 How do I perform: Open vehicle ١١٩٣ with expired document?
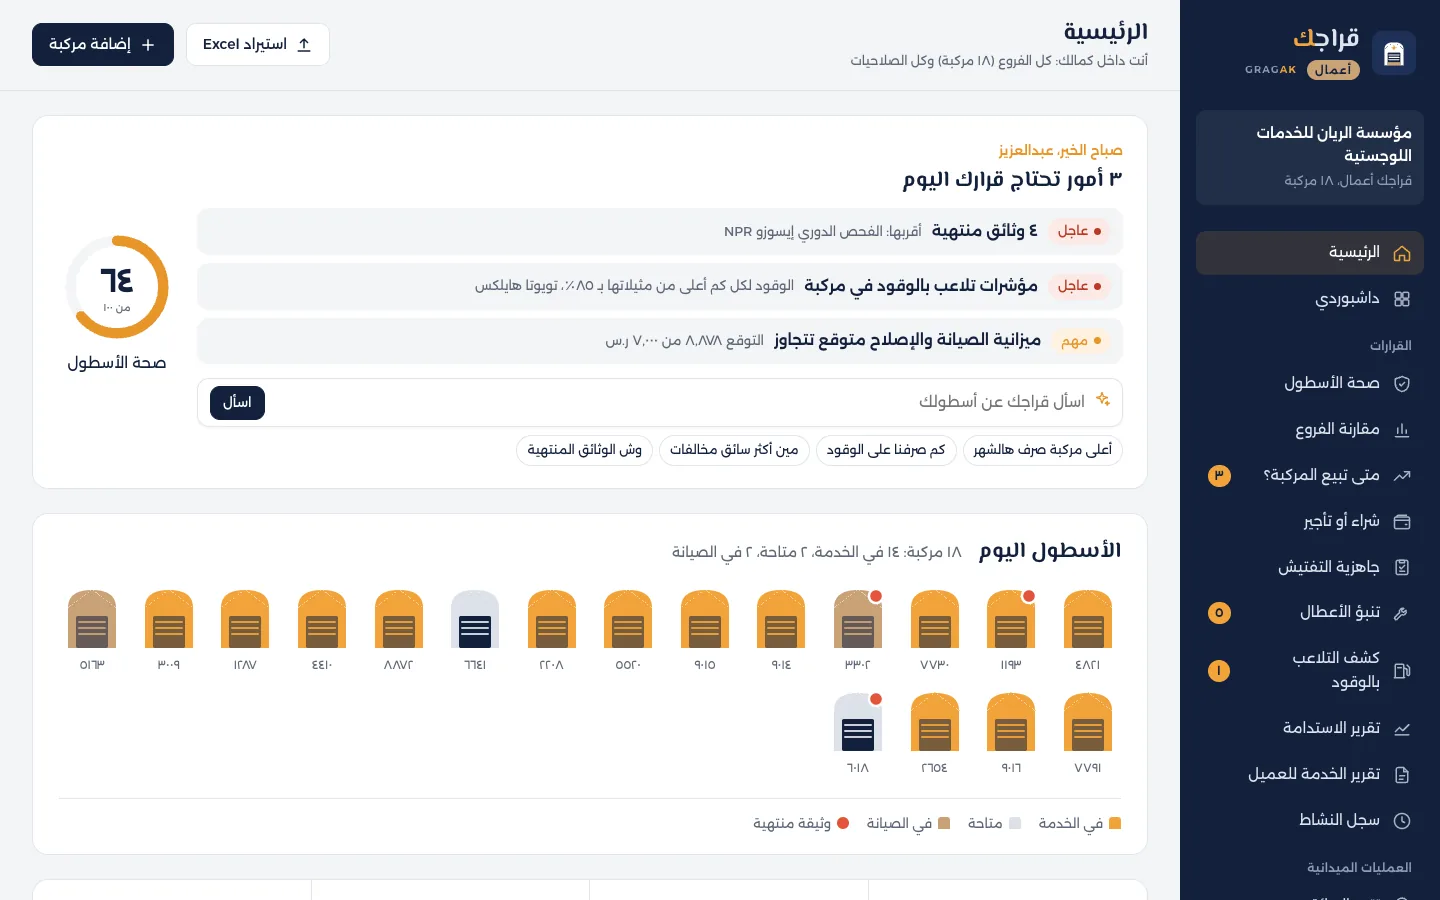[1011, 619]
